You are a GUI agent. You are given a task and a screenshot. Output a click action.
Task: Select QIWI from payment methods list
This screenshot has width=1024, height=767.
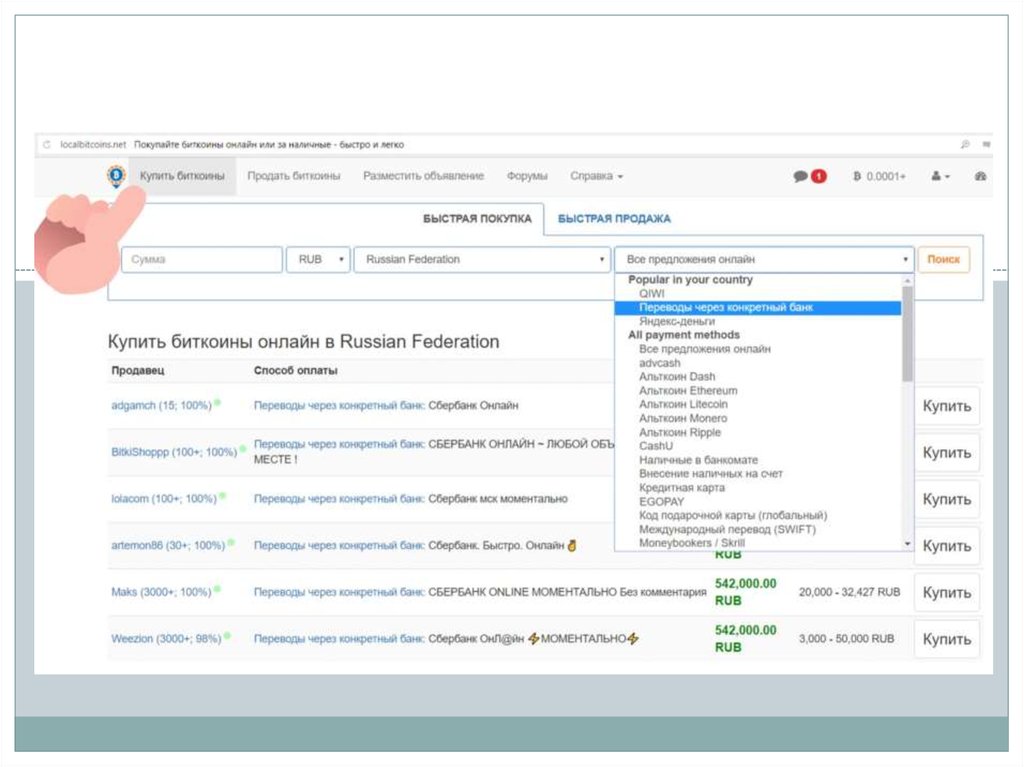(x=651, y=294)
